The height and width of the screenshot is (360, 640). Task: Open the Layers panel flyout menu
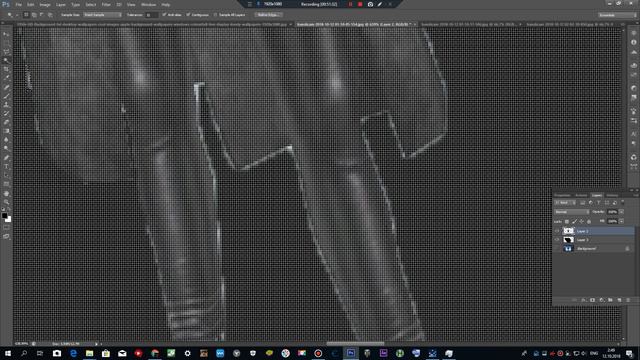pyautogui.click(x=636, y=196)
